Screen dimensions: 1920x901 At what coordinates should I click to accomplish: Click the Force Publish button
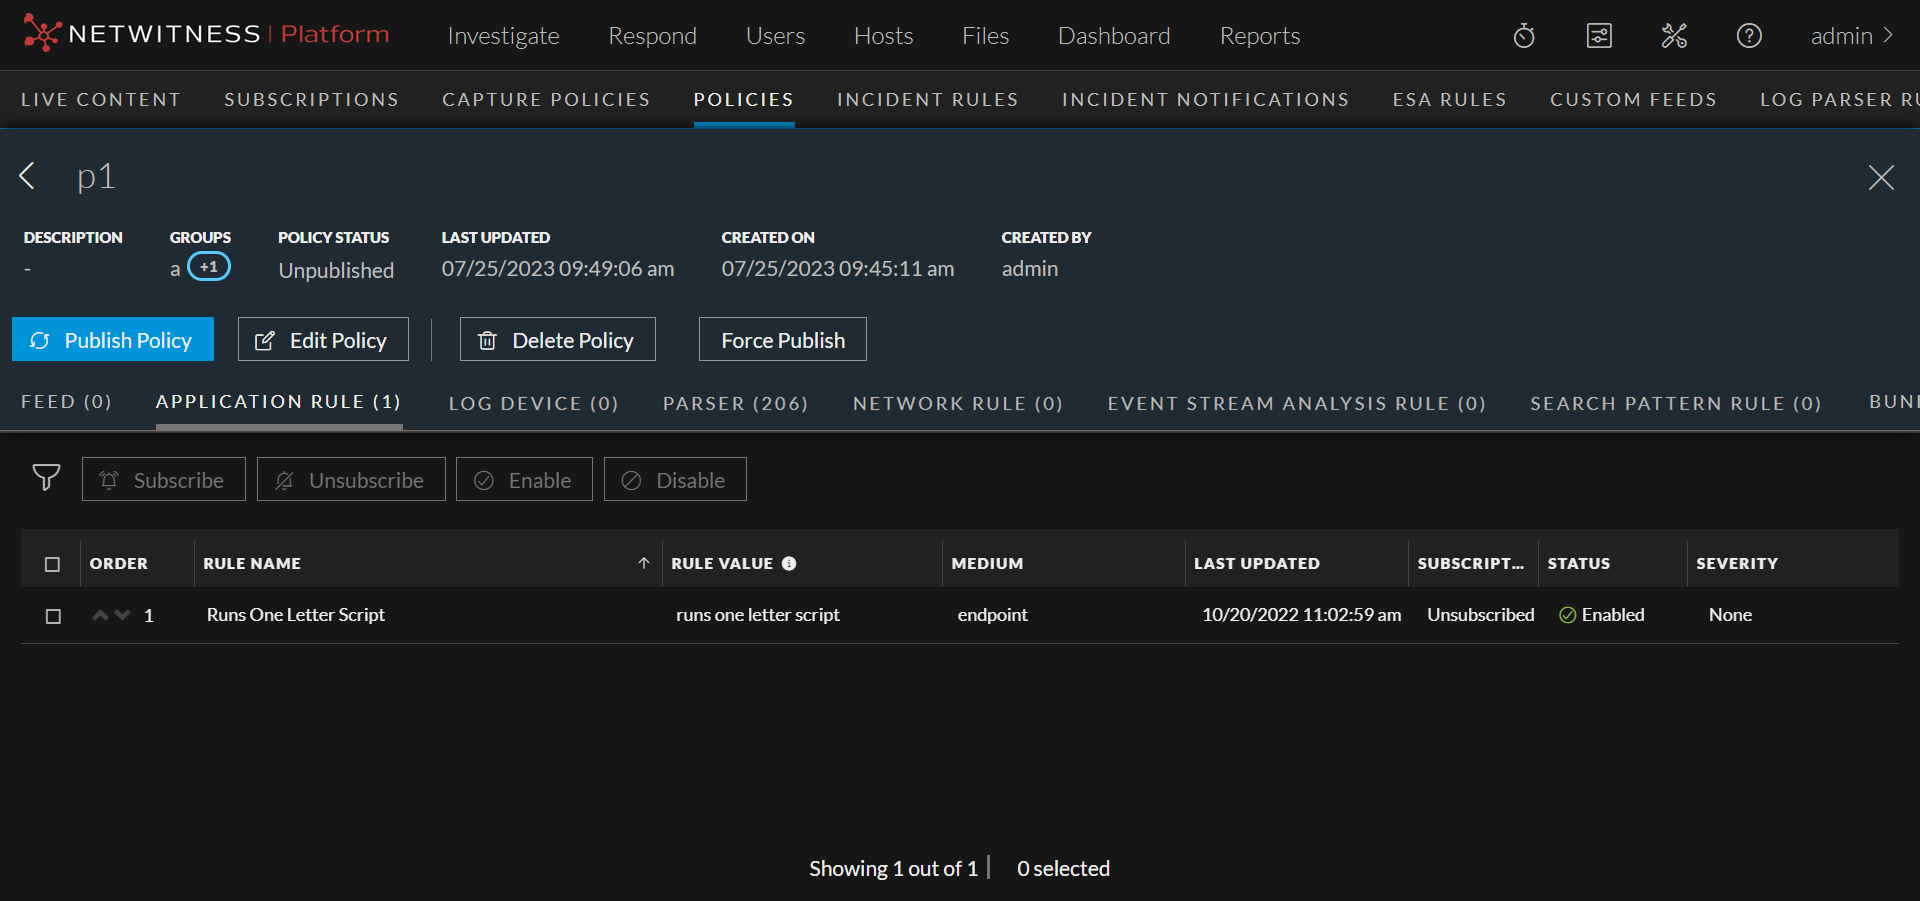tap(783, 340)
